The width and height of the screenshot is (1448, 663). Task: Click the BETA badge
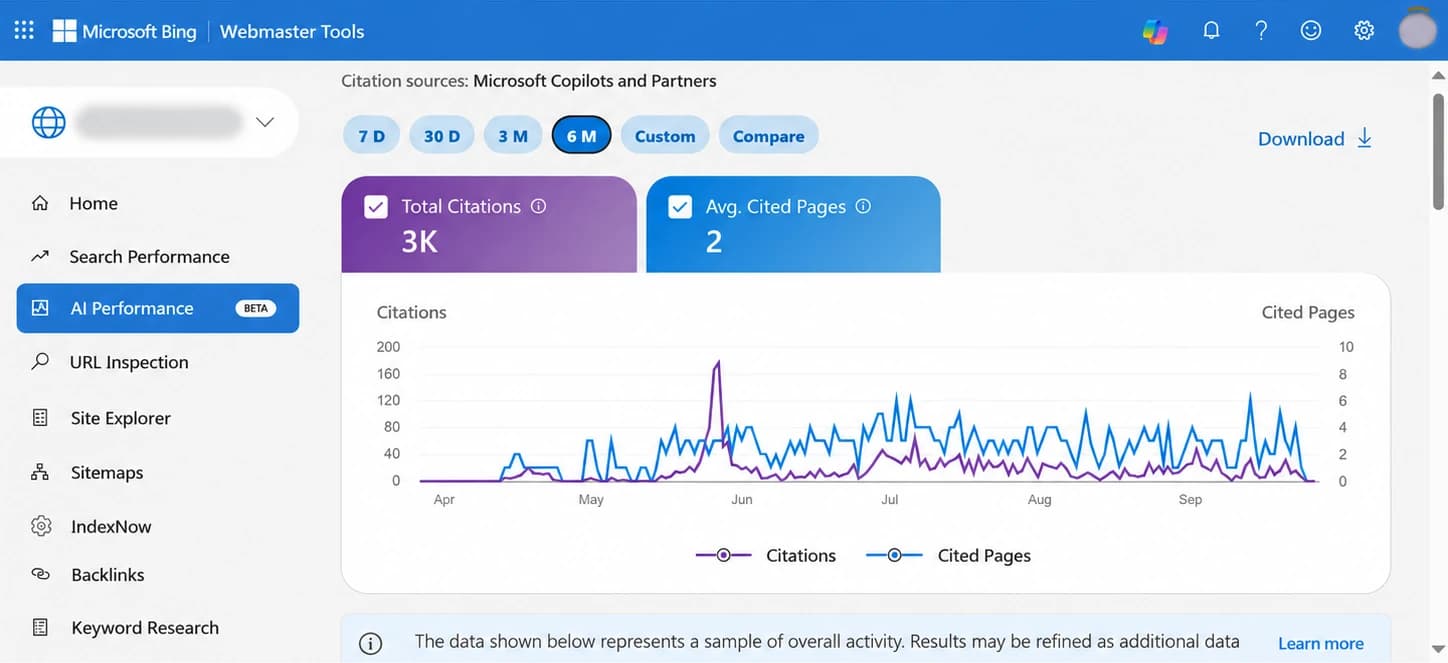tap(256, 308)
